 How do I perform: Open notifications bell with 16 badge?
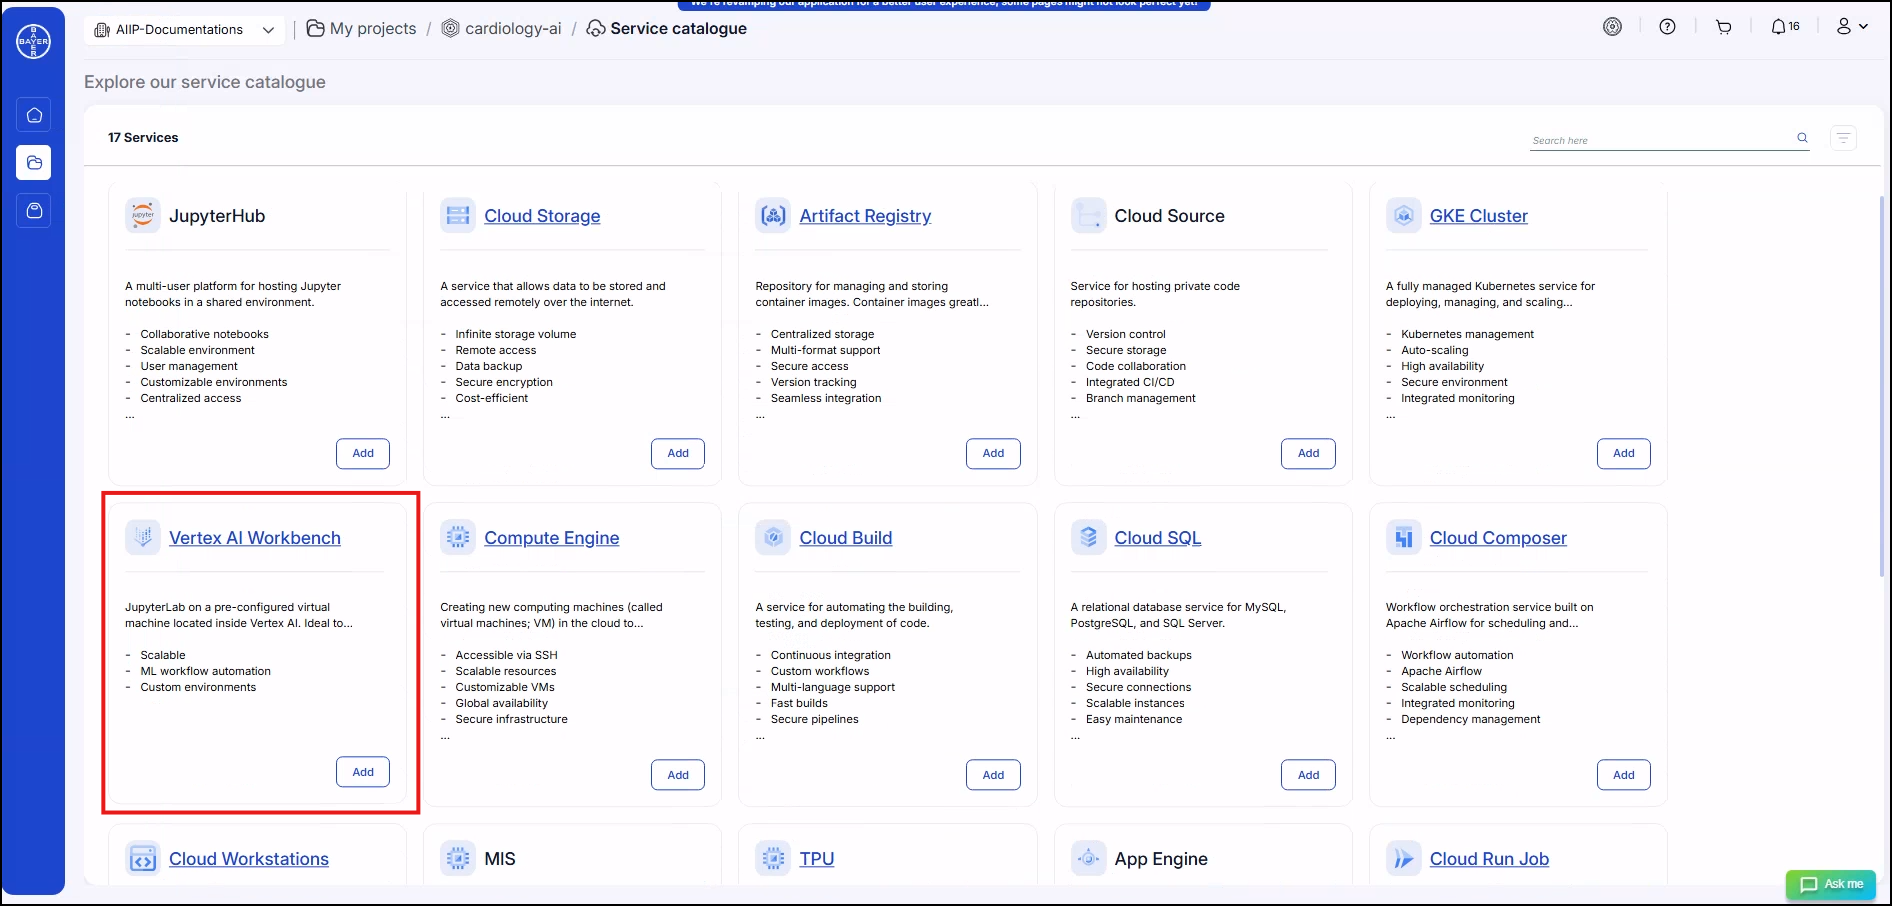1785,27
